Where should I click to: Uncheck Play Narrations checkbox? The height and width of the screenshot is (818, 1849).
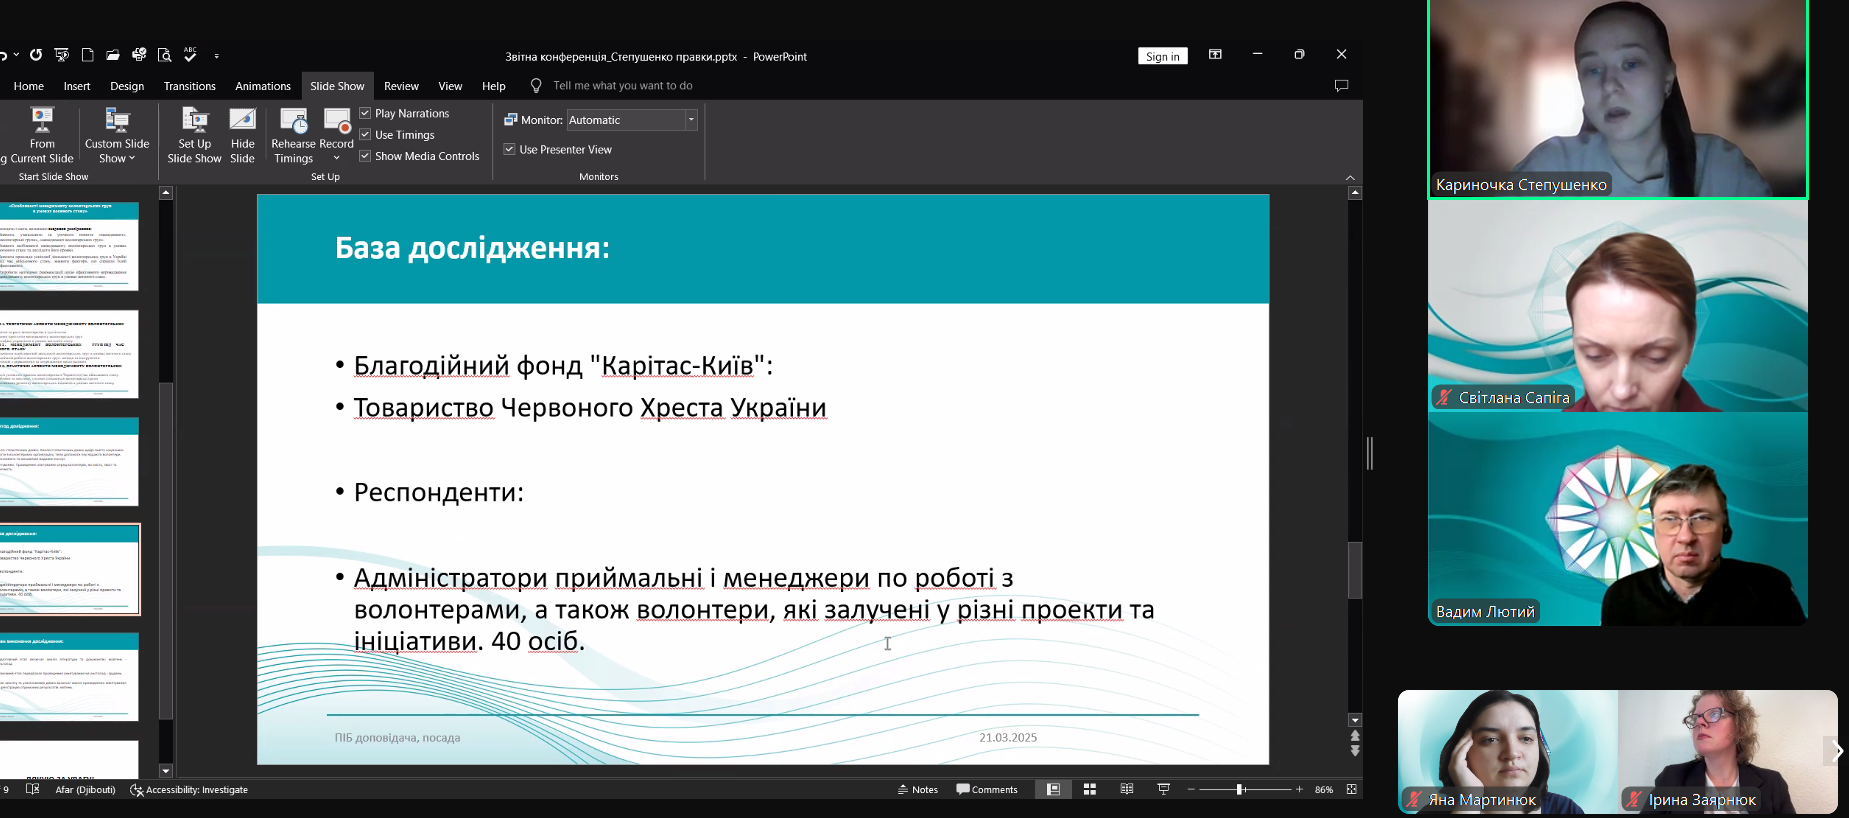tap(366, 113)
